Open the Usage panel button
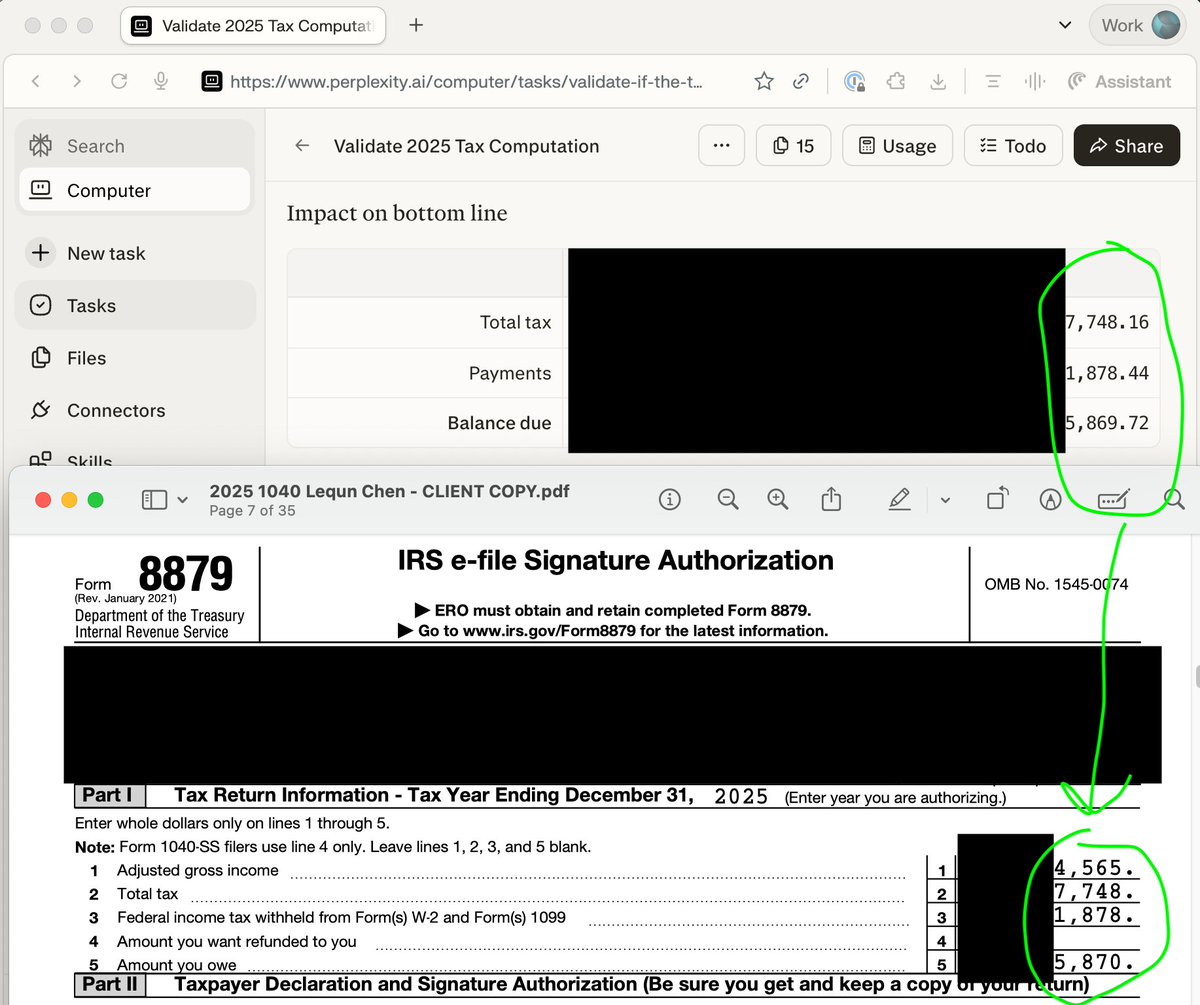The image size is (1200, 1005). point(897,146)
